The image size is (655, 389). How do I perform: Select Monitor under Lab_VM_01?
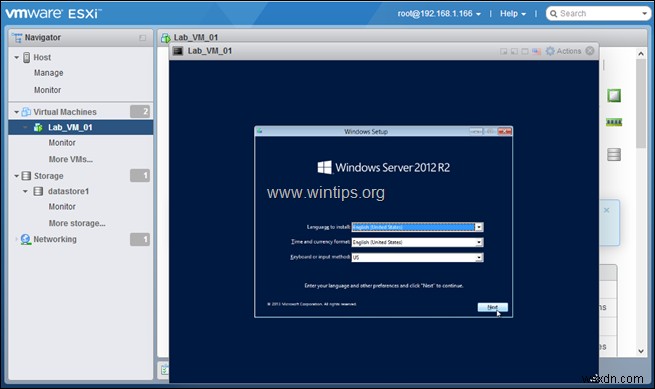coord(62,142)
